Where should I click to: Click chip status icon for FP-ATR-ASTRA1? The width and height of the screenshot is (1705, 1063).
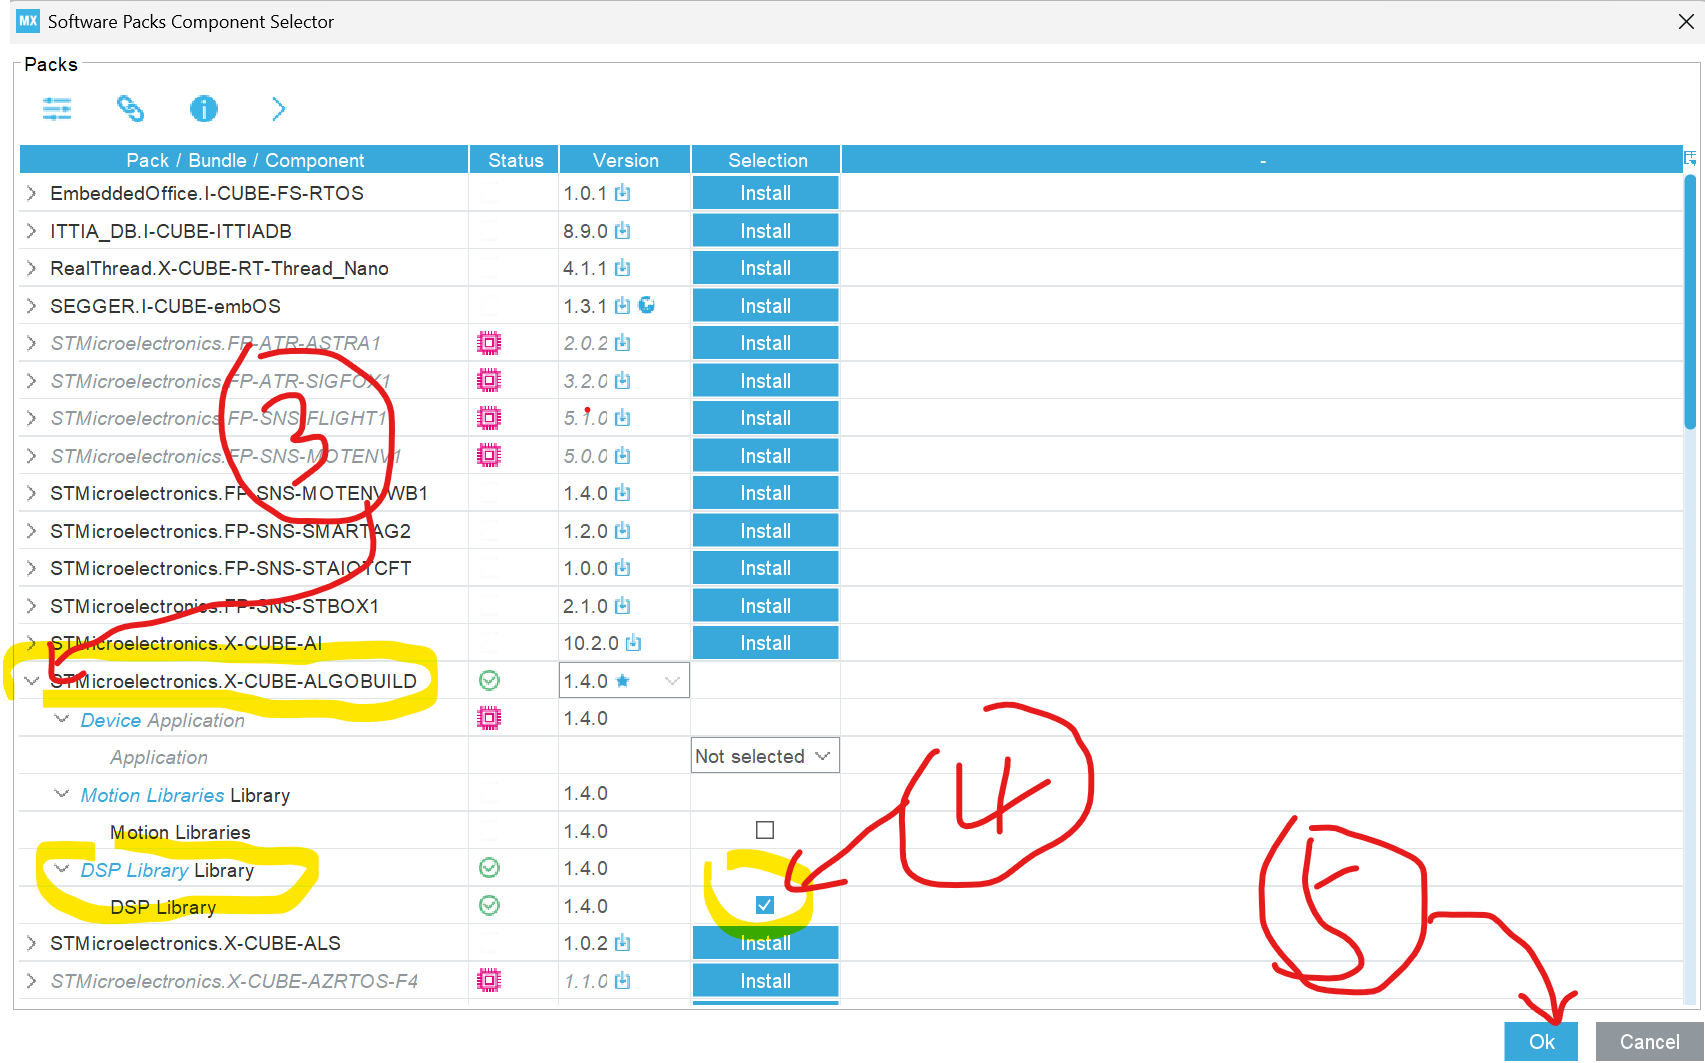pyautogui.click(x=489, y=343)
